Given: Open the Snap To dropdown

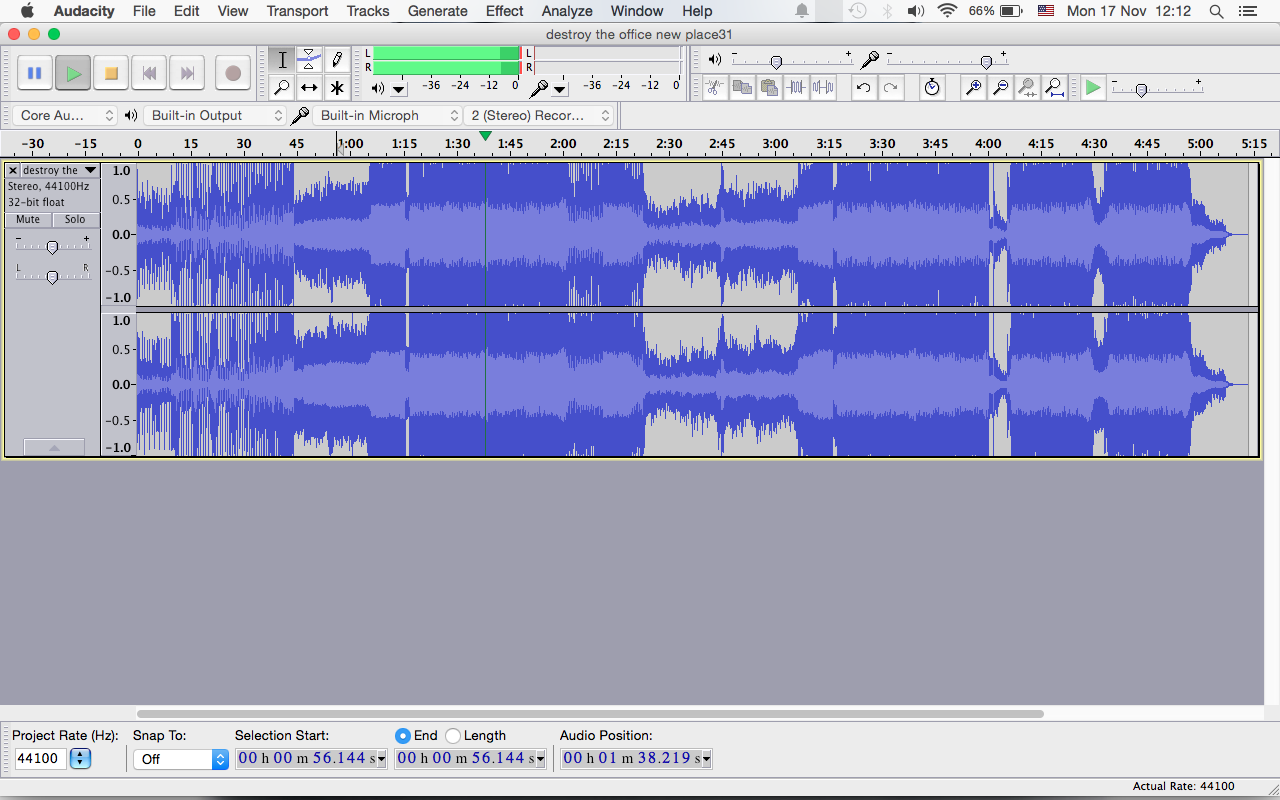Looking at the screenshot, I should 180,759.
